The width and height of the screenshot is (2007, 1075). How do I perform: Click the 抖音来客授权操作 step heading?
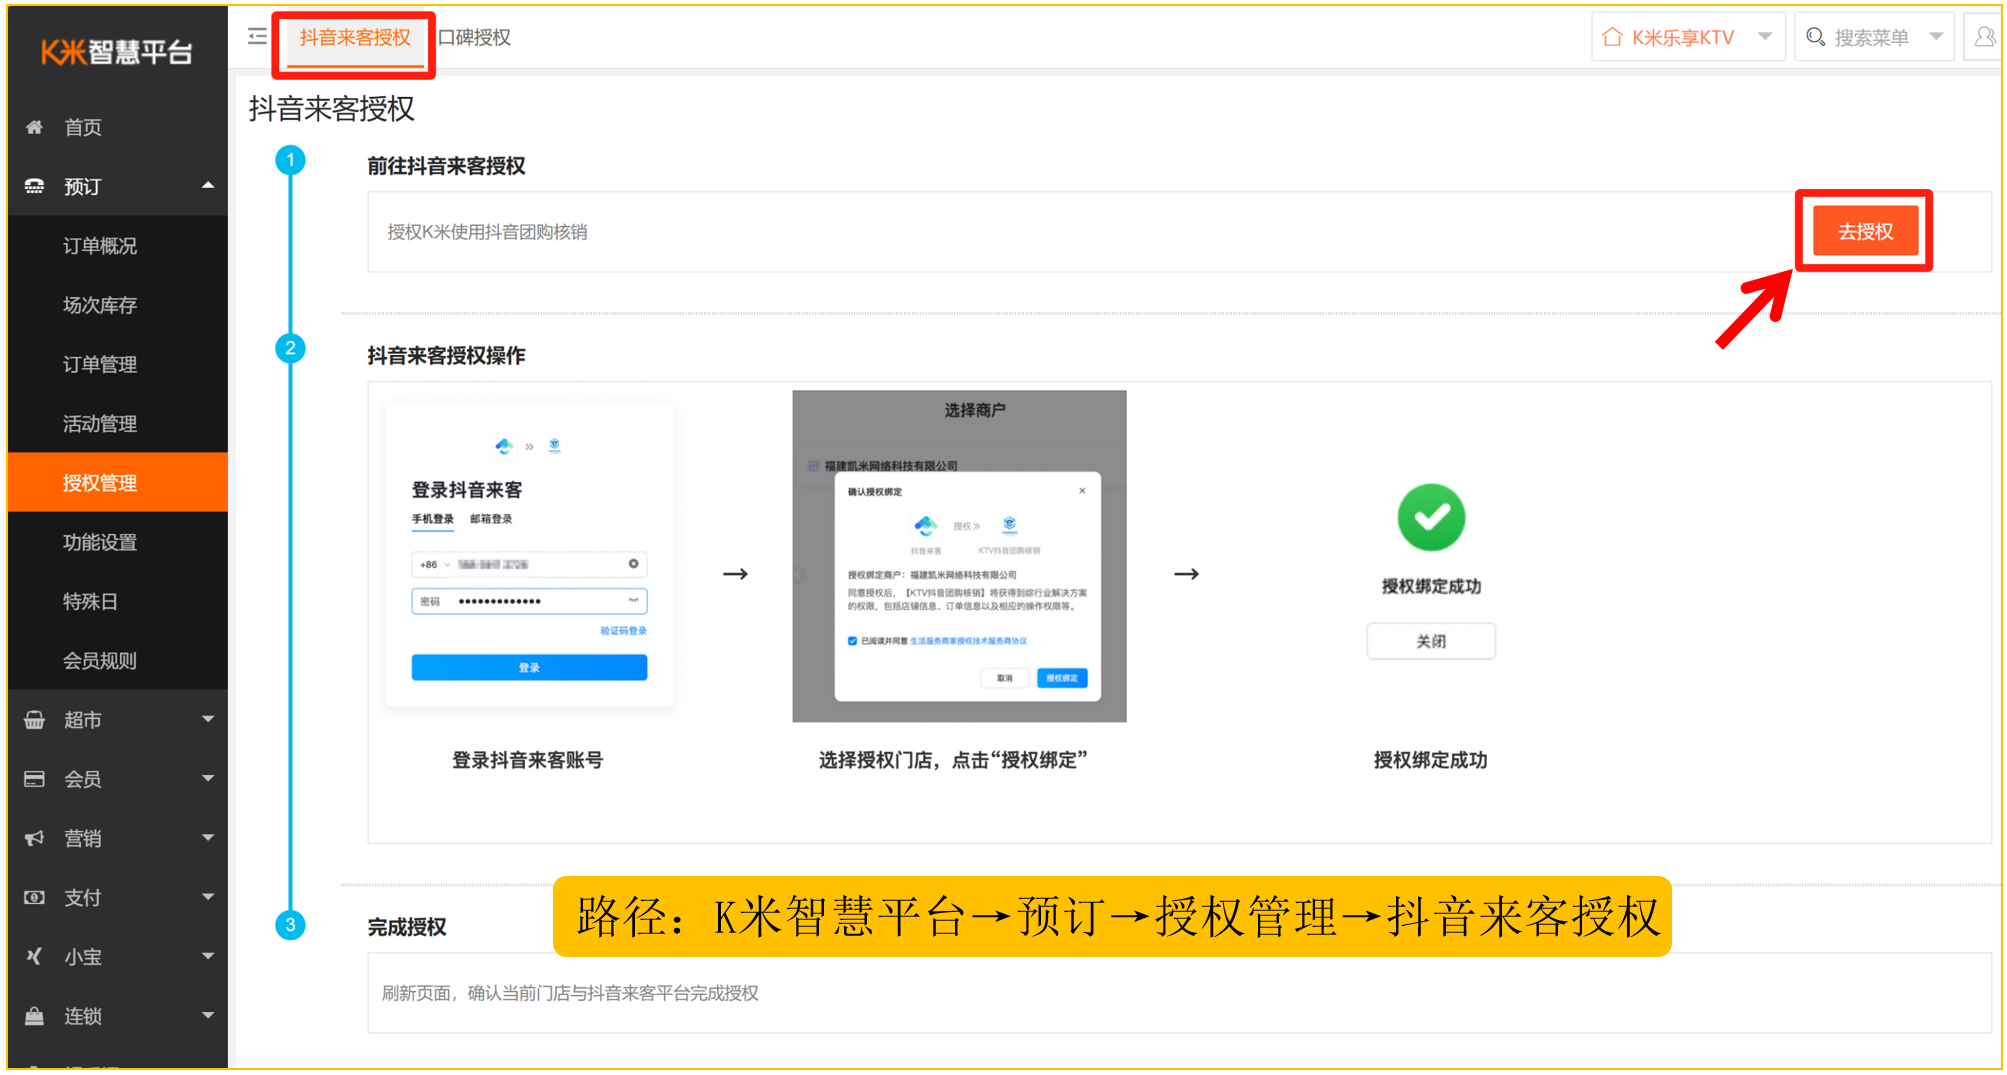[446, 355]
